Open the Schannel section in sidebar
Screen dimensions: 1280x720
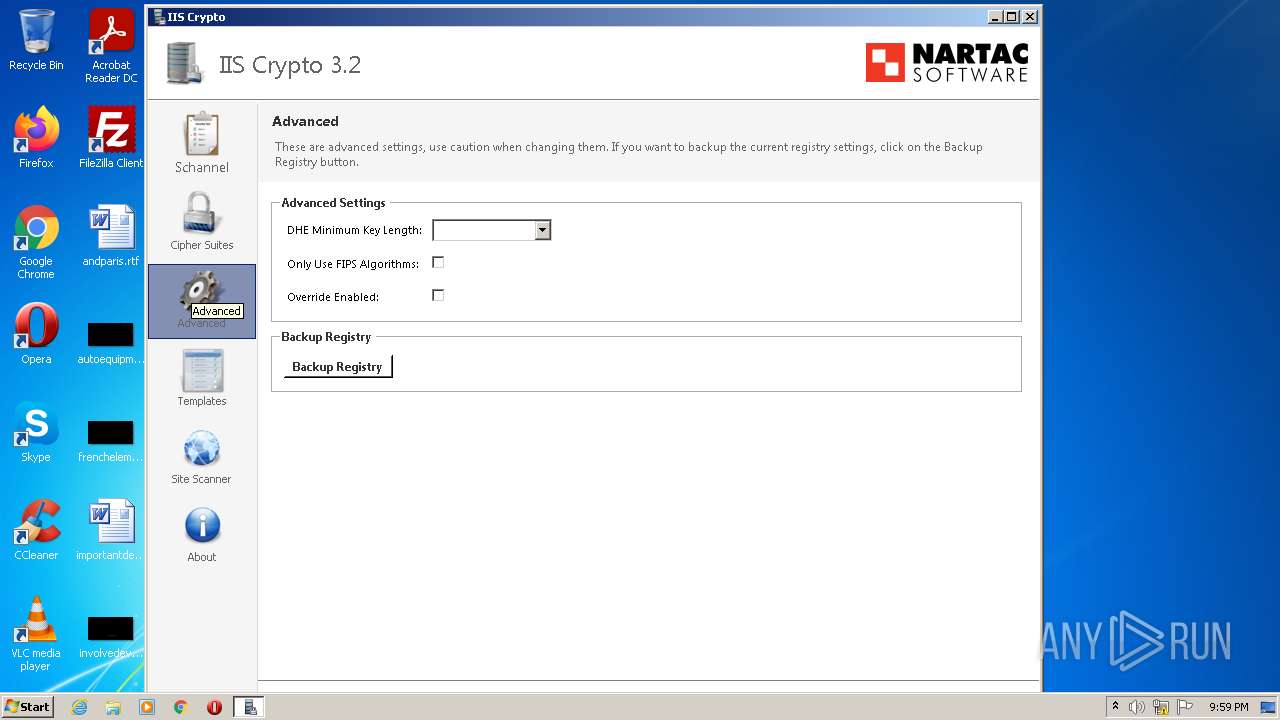201,143
